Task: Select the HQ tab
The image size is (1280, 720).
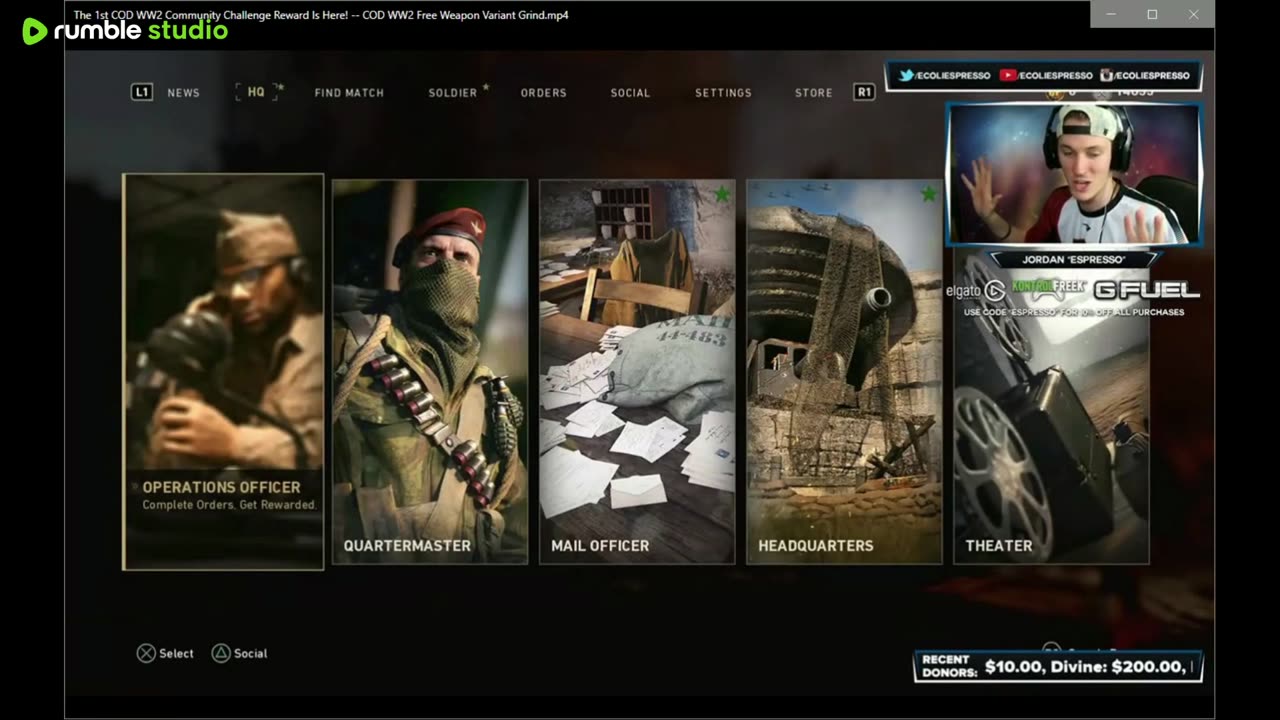Action: tap(256, 92)
